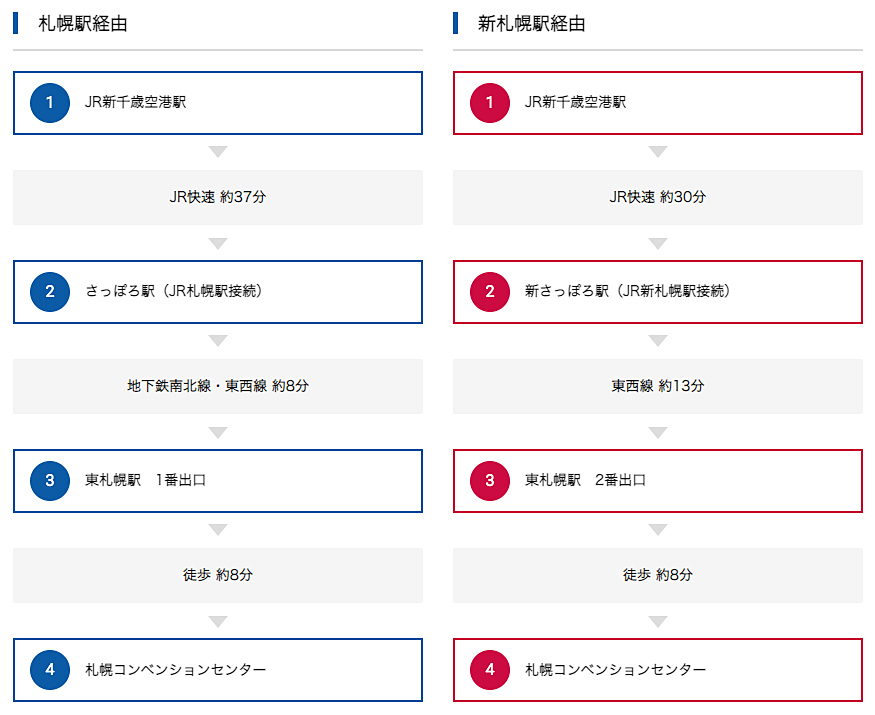The image size is (875, 715).
Task: Click the blue-bordered JR新千歳空港駅 text
Action: (136, 102)
